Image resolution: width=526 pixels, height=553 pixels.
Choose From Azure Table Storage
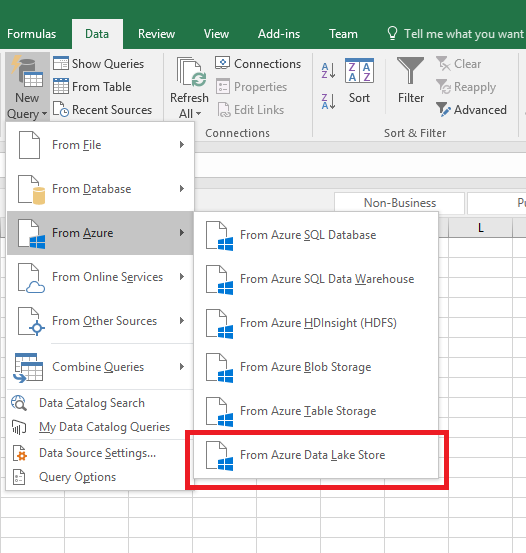click(316, 411)
